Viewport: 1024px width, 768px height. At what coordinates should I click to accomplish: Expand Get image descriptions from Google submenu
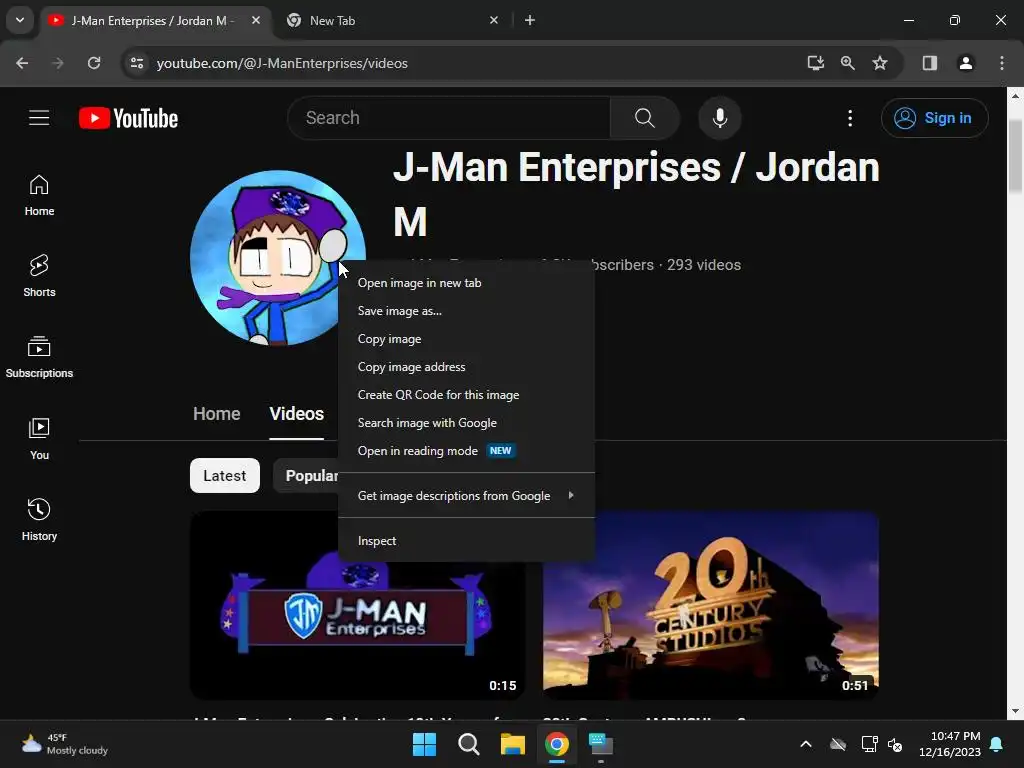(466, 496)
